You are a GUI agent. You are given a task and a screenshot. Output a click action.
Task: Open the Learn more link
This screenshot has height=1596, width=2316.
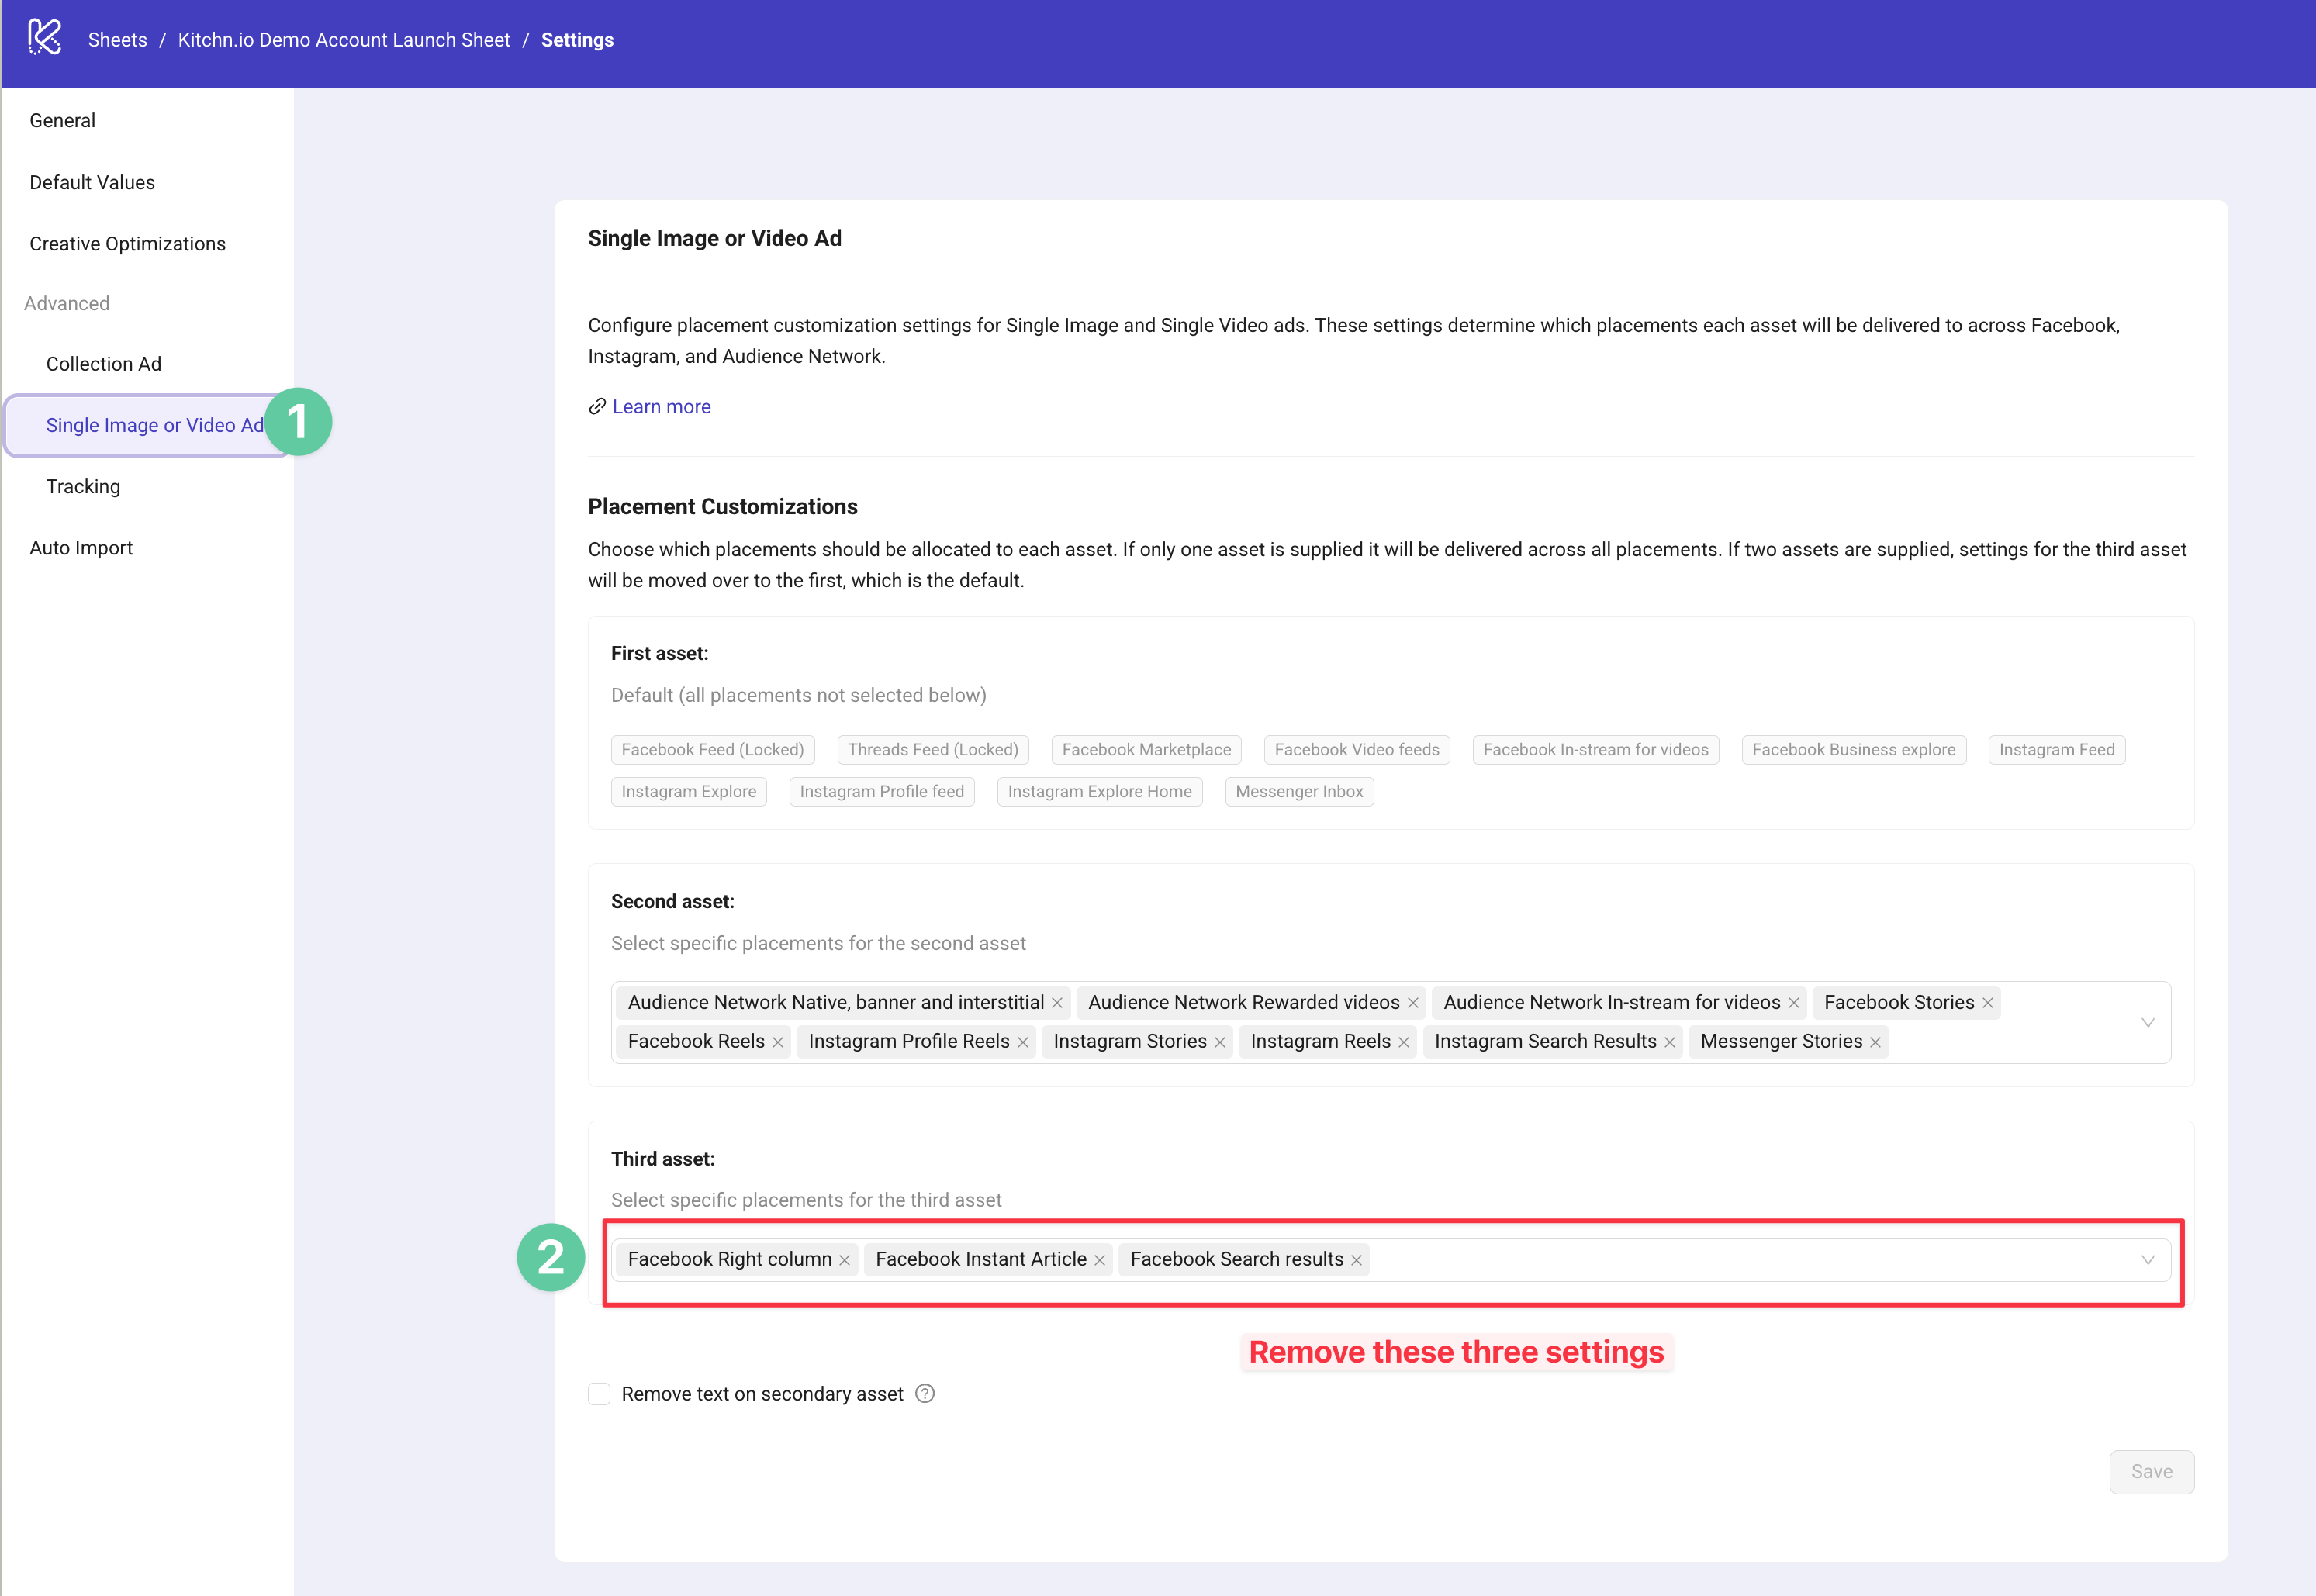[x=661, y=406]
